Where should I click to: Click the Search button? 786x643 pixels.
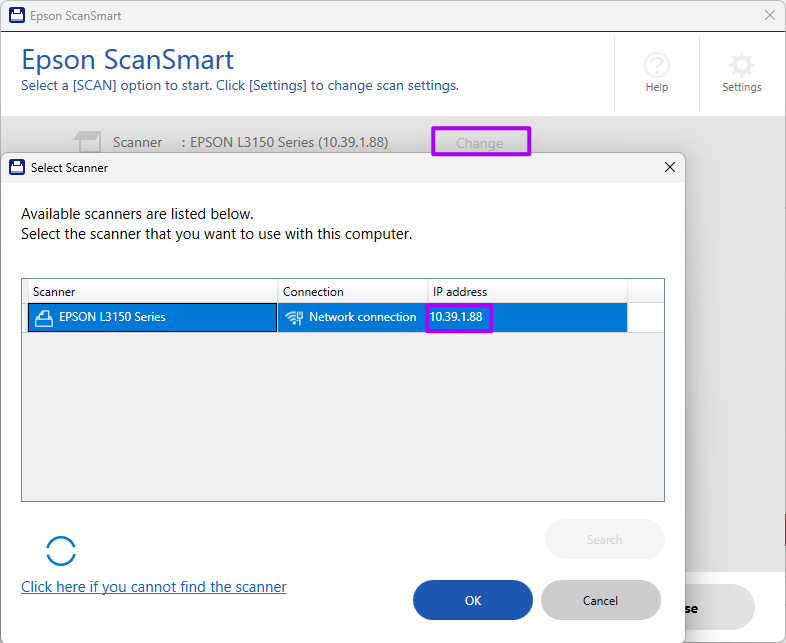(605, 539)
